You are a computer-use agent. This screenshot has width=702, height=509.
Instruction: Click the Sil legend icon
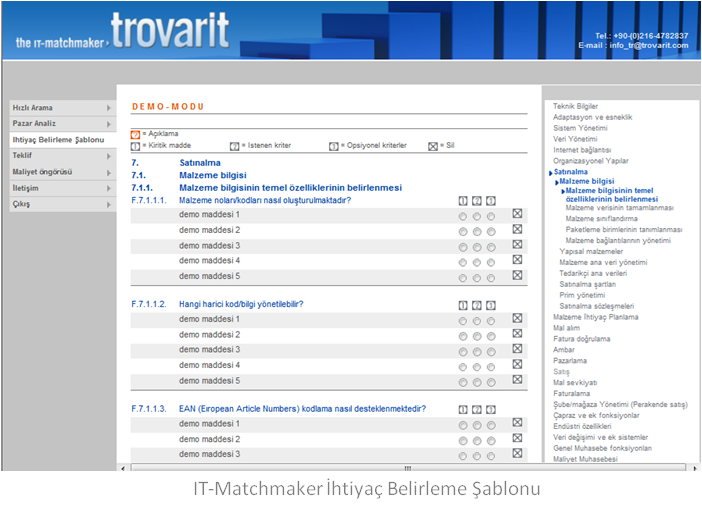(432, 146)
